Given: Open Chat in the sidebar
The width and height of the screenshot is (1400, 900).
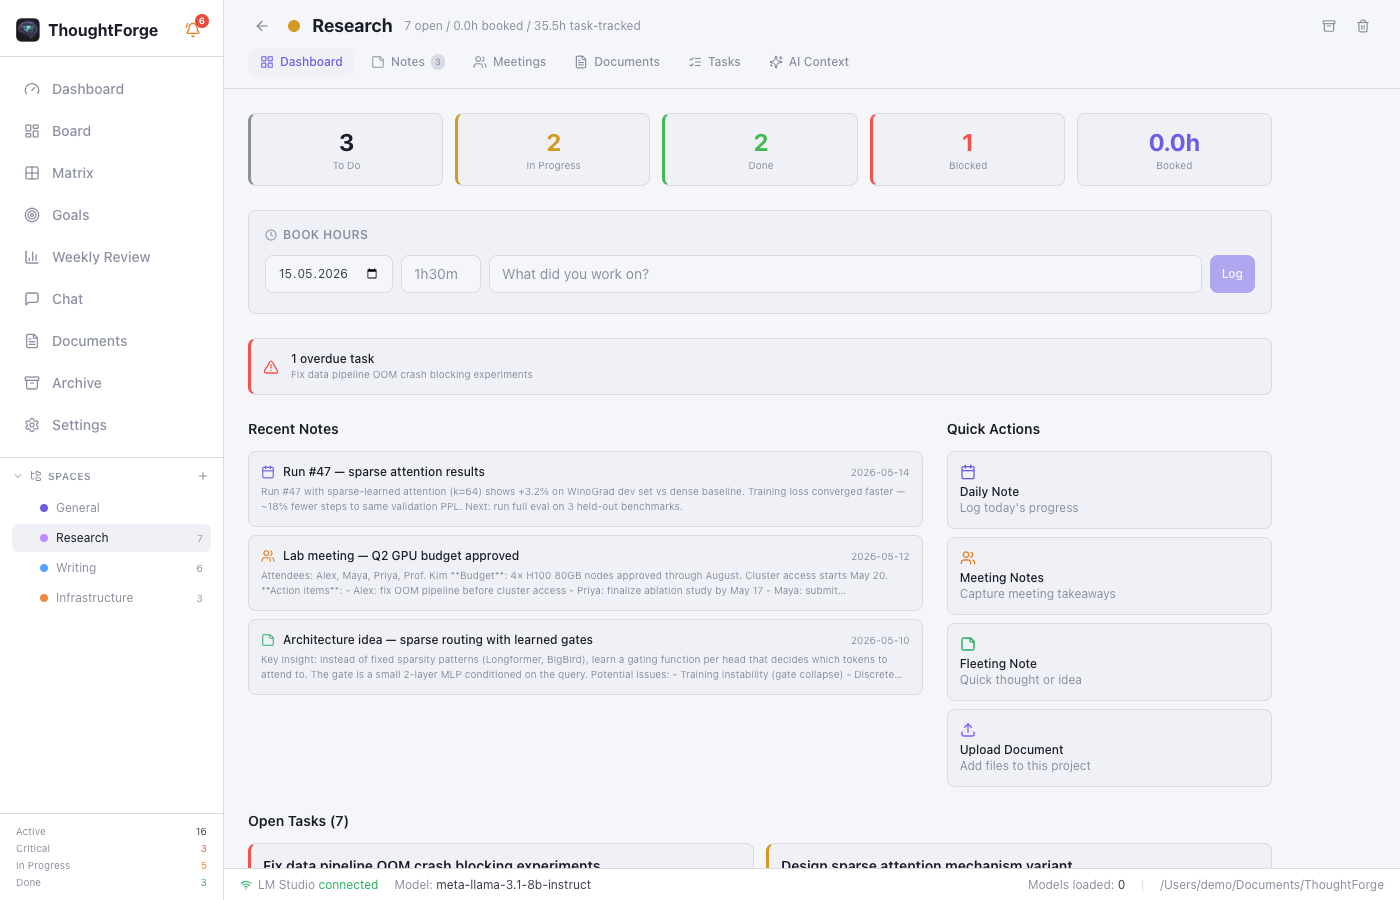Looking at the screenshot, I should (112, 299).
